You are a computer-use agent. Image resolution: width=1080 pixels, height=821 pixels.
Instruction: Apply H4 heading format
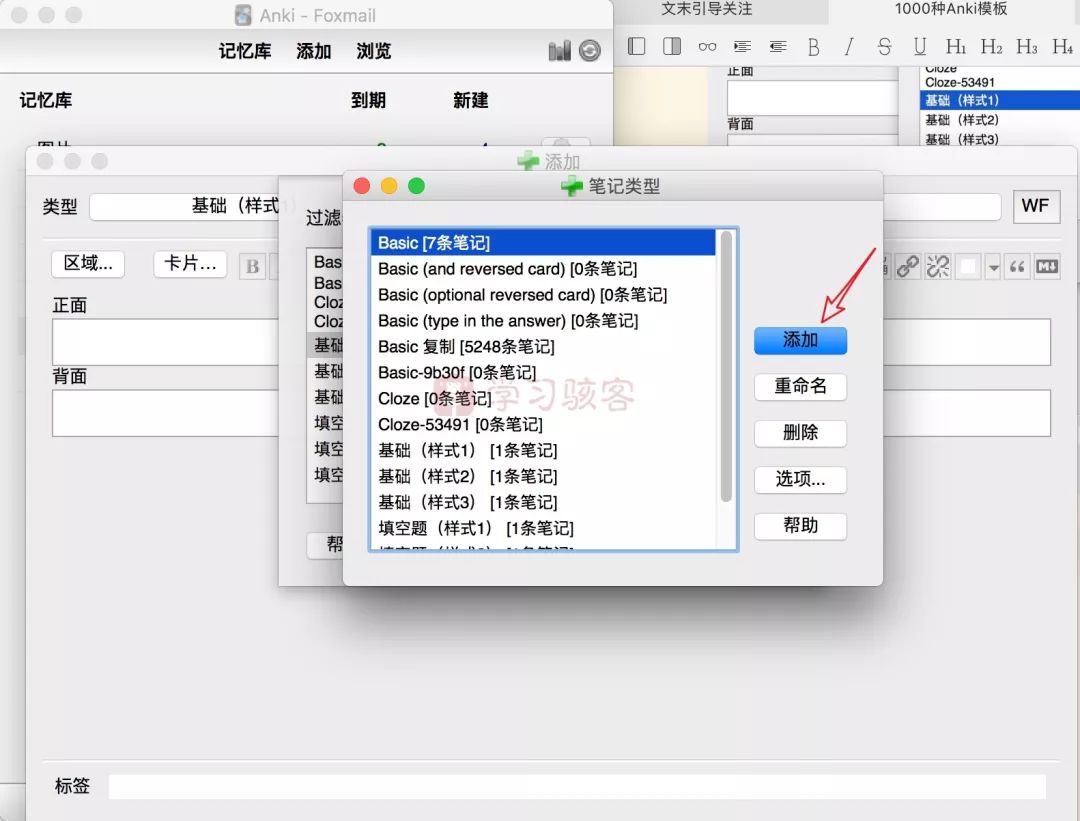tap(1063, 47)
